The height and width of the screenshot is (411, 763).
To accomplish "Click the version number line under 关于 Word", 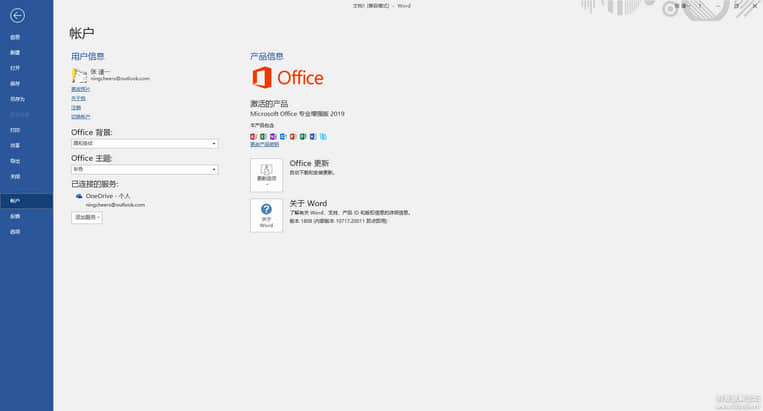I will pyautogui.click(x=338, y=221).
